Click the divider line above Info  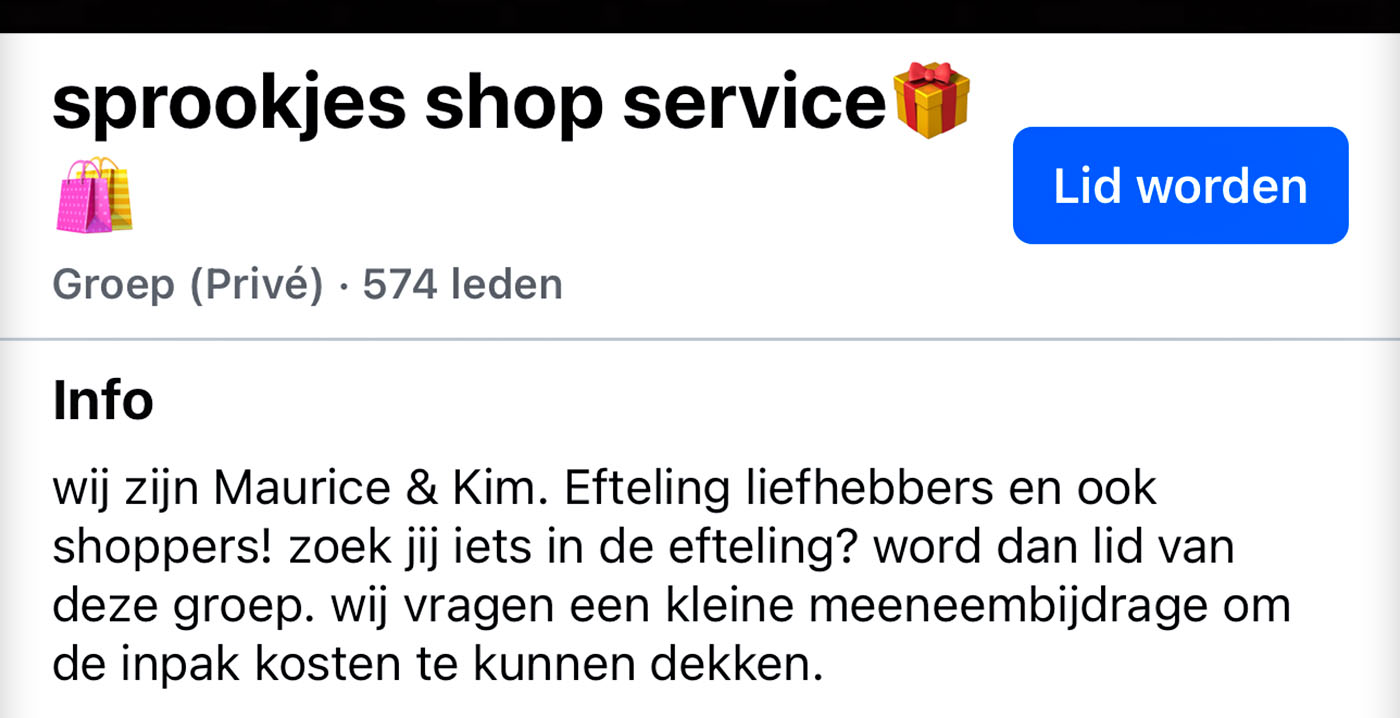700,340
